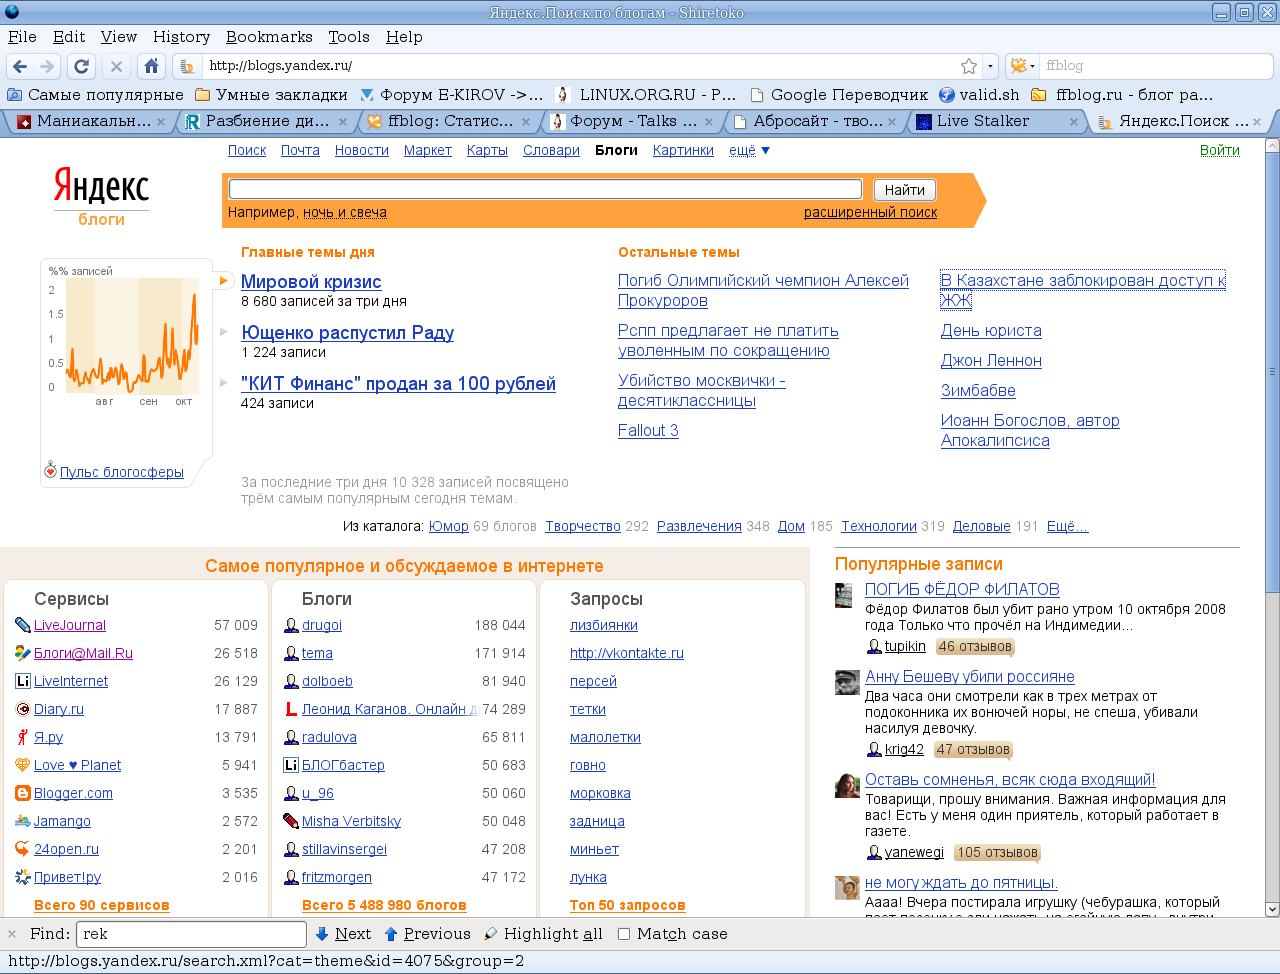Click the Blogger.com service icon

coord(23,793)
